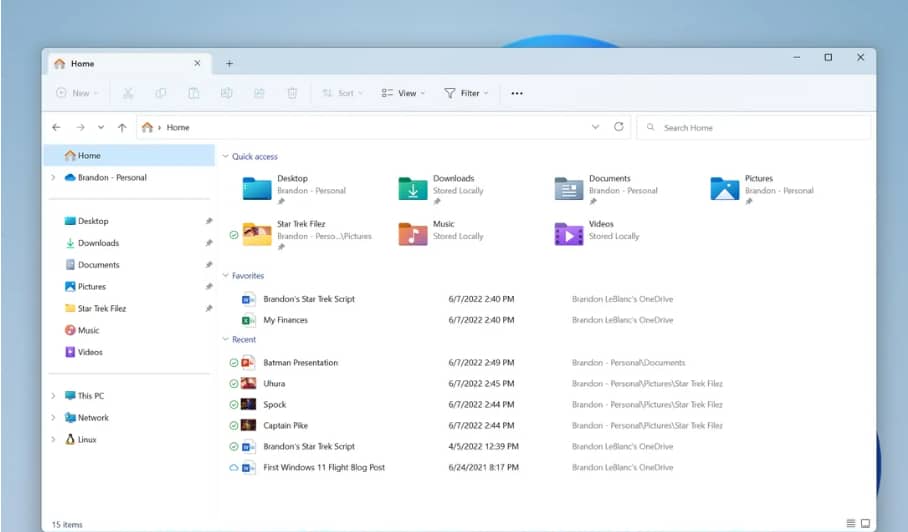Screen dimensions: 908x532
Task: Switch to large thumbnails view icon
Action: click(865, 523)
